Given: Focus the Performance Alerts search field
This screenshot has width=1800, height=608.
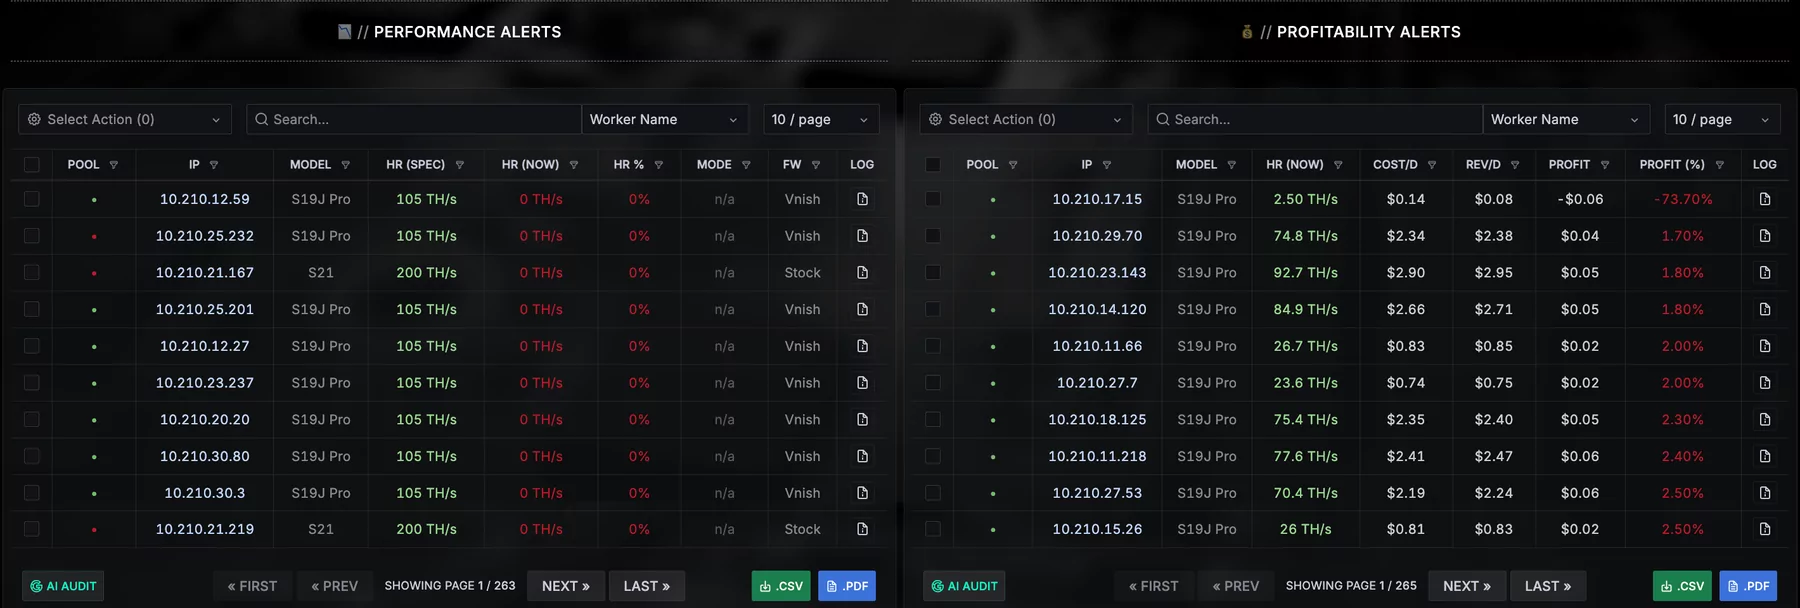Looking at the screenshot, I should (x=414, y=119).
